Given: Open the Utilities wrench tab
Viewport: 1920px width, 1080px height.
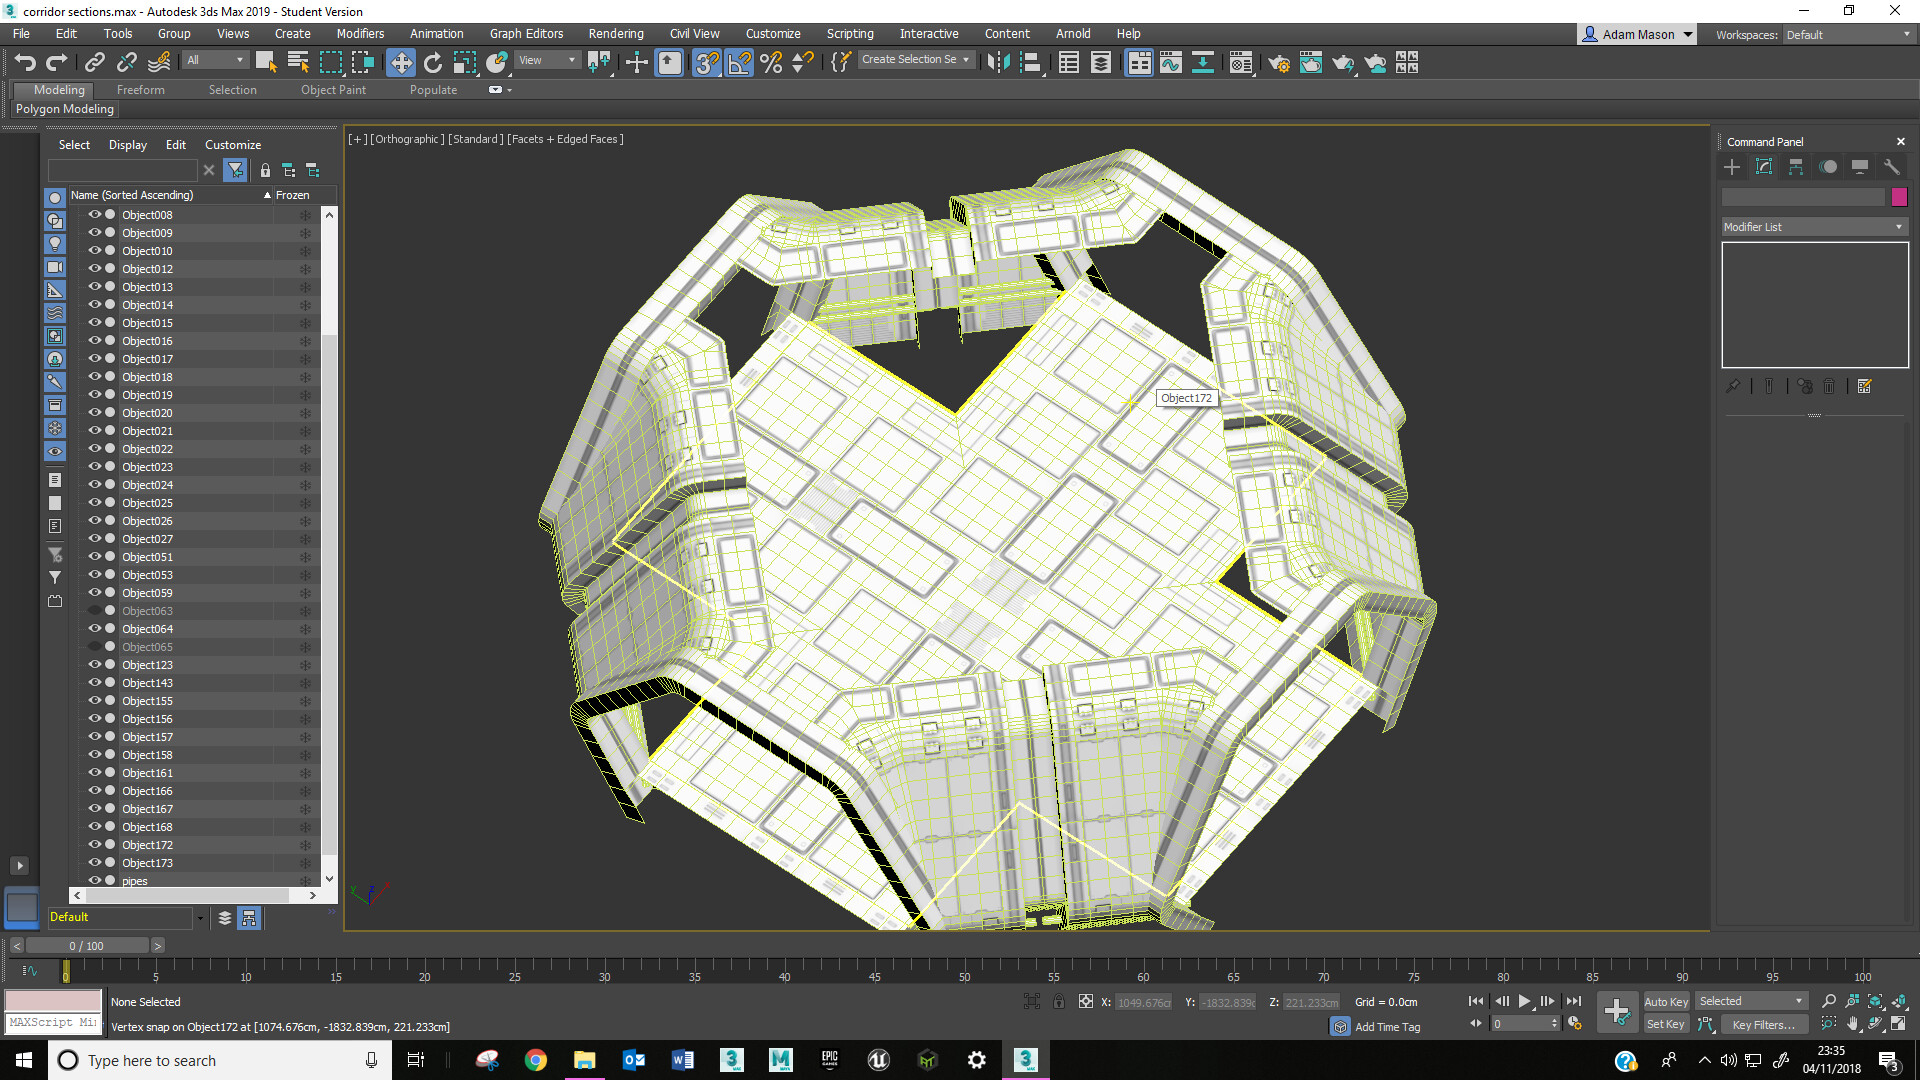Looking at the screenshot, I should [1892, 167].
